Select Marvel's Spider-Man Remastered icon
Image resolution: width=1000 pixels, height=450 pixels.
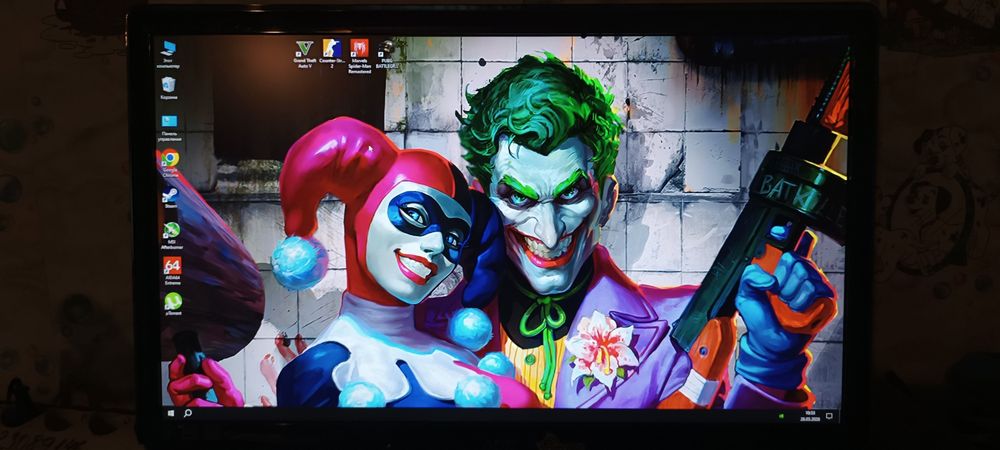[x=360, y=56]
